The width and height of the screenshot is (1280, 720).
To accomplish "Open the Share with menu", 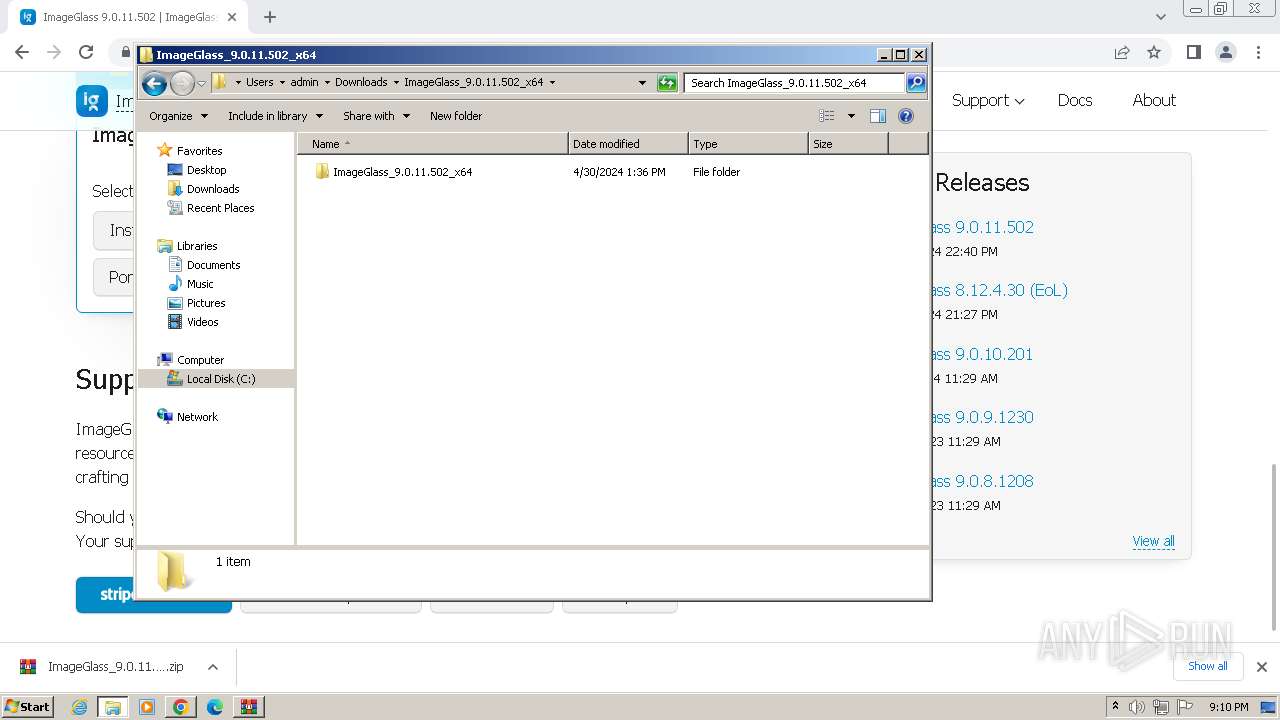I will pyautogui.click(x=376, y=116).
